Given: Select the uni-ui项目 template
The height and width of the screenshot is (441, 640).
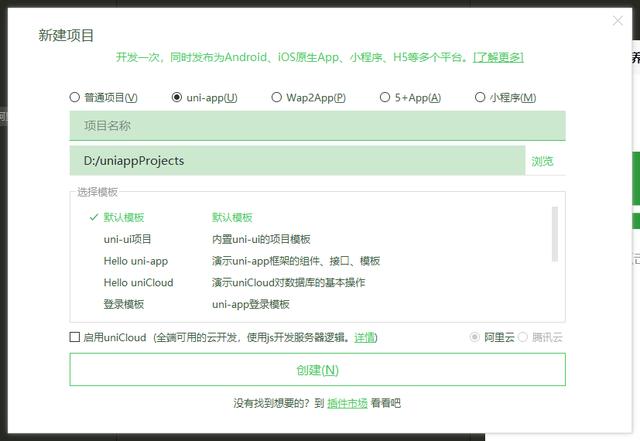Looking at the screenshot, I should click(x=127, y=239).
